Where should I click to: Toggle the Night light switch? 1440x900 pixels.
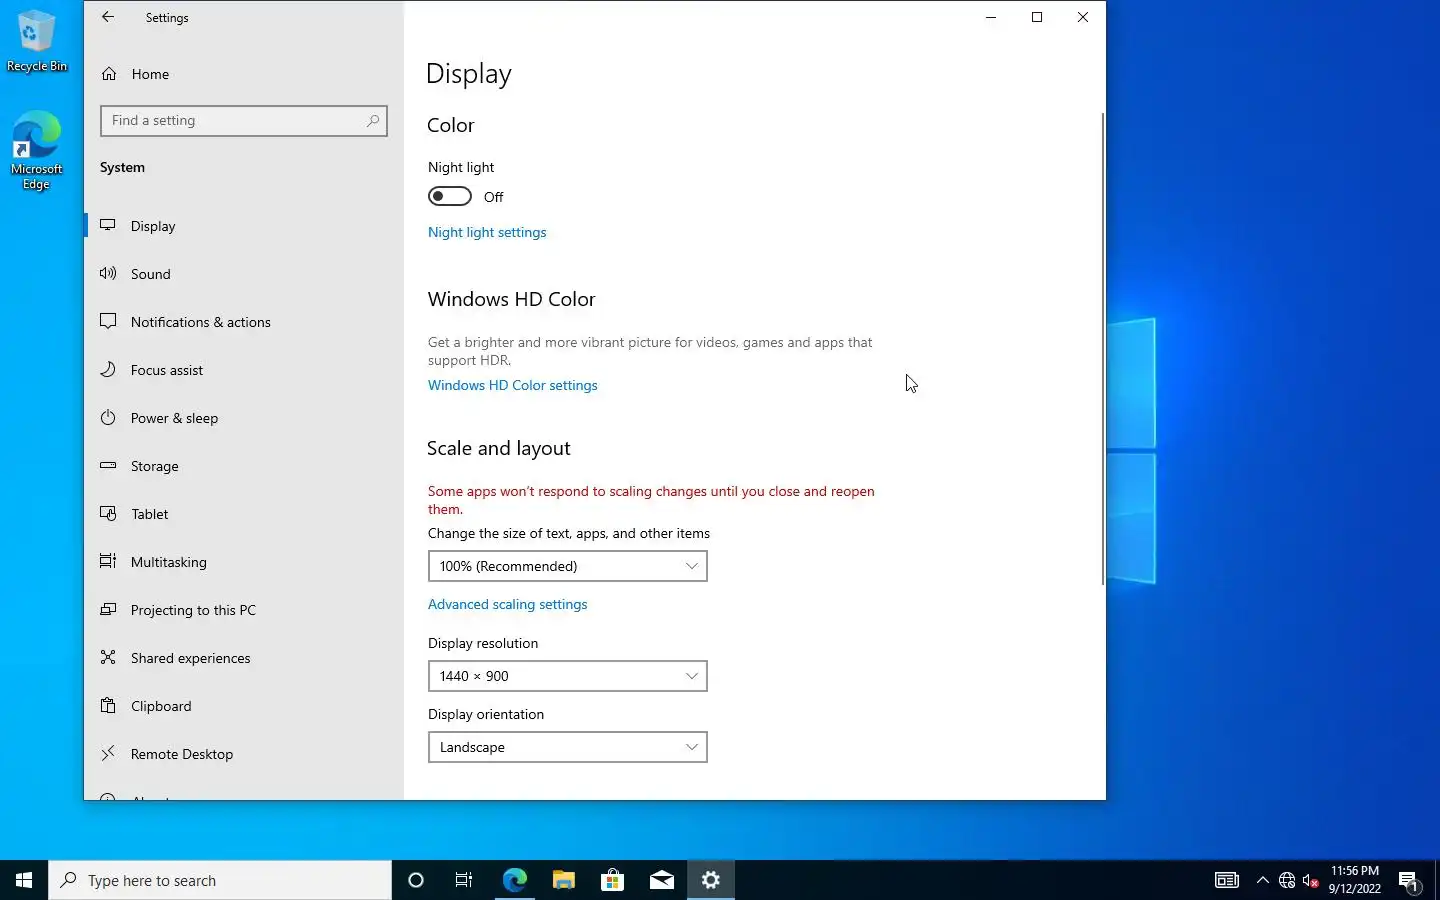[450, 196]
